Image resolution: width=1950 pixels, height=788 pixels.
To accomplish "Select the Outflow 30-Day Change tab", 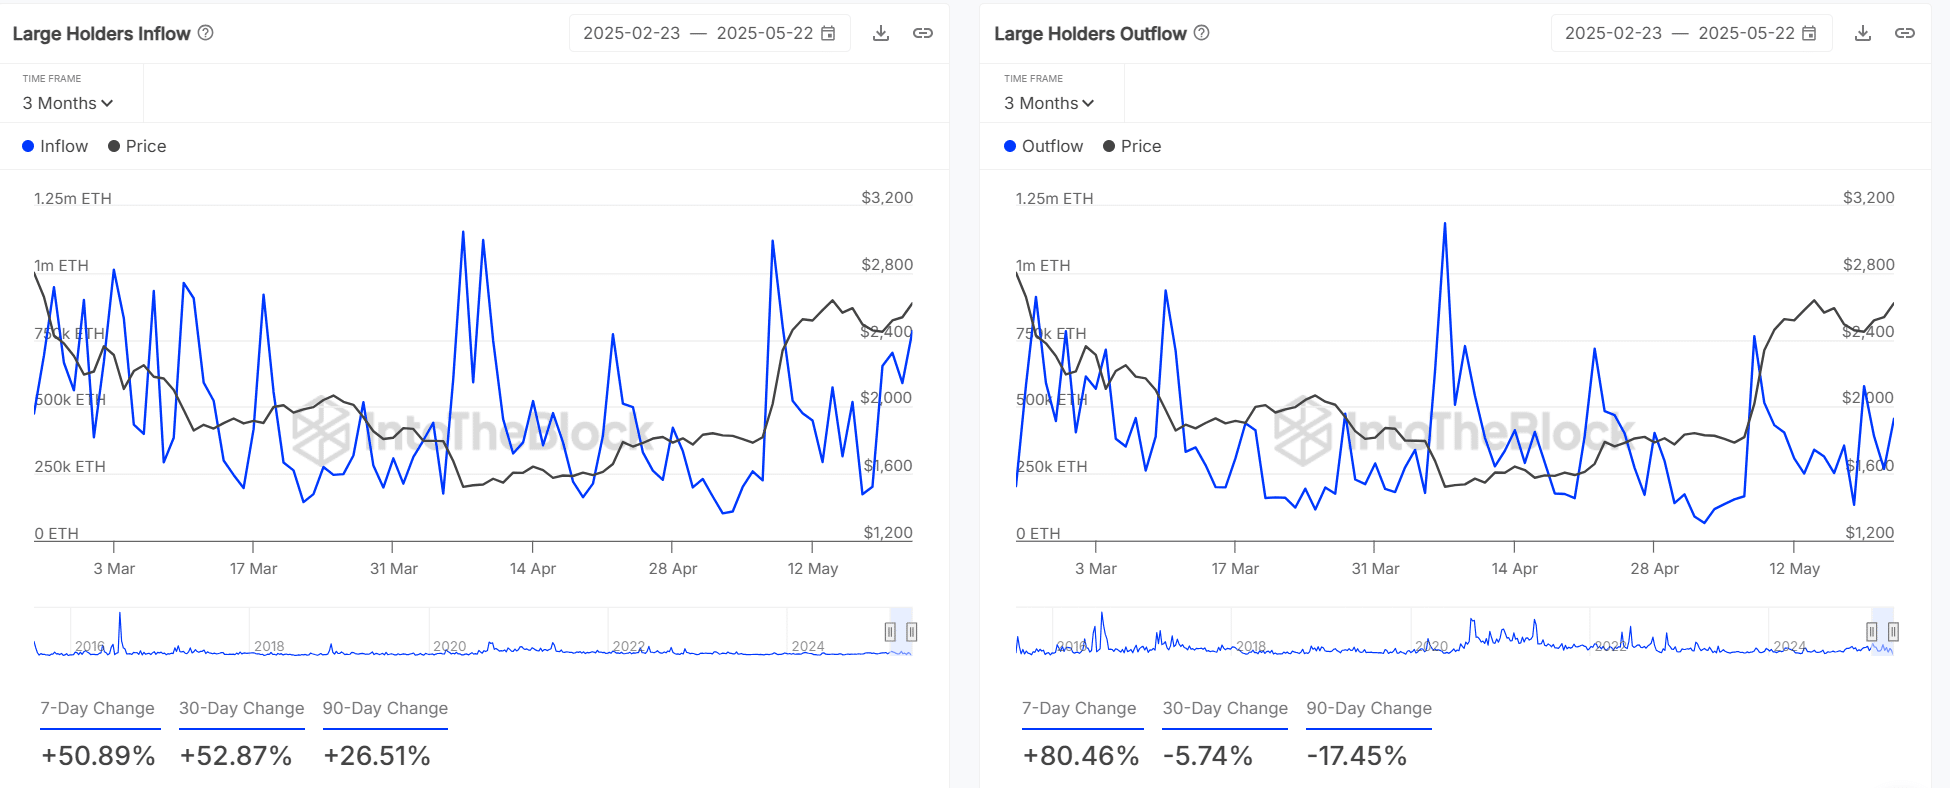I will click(1225, 708).
